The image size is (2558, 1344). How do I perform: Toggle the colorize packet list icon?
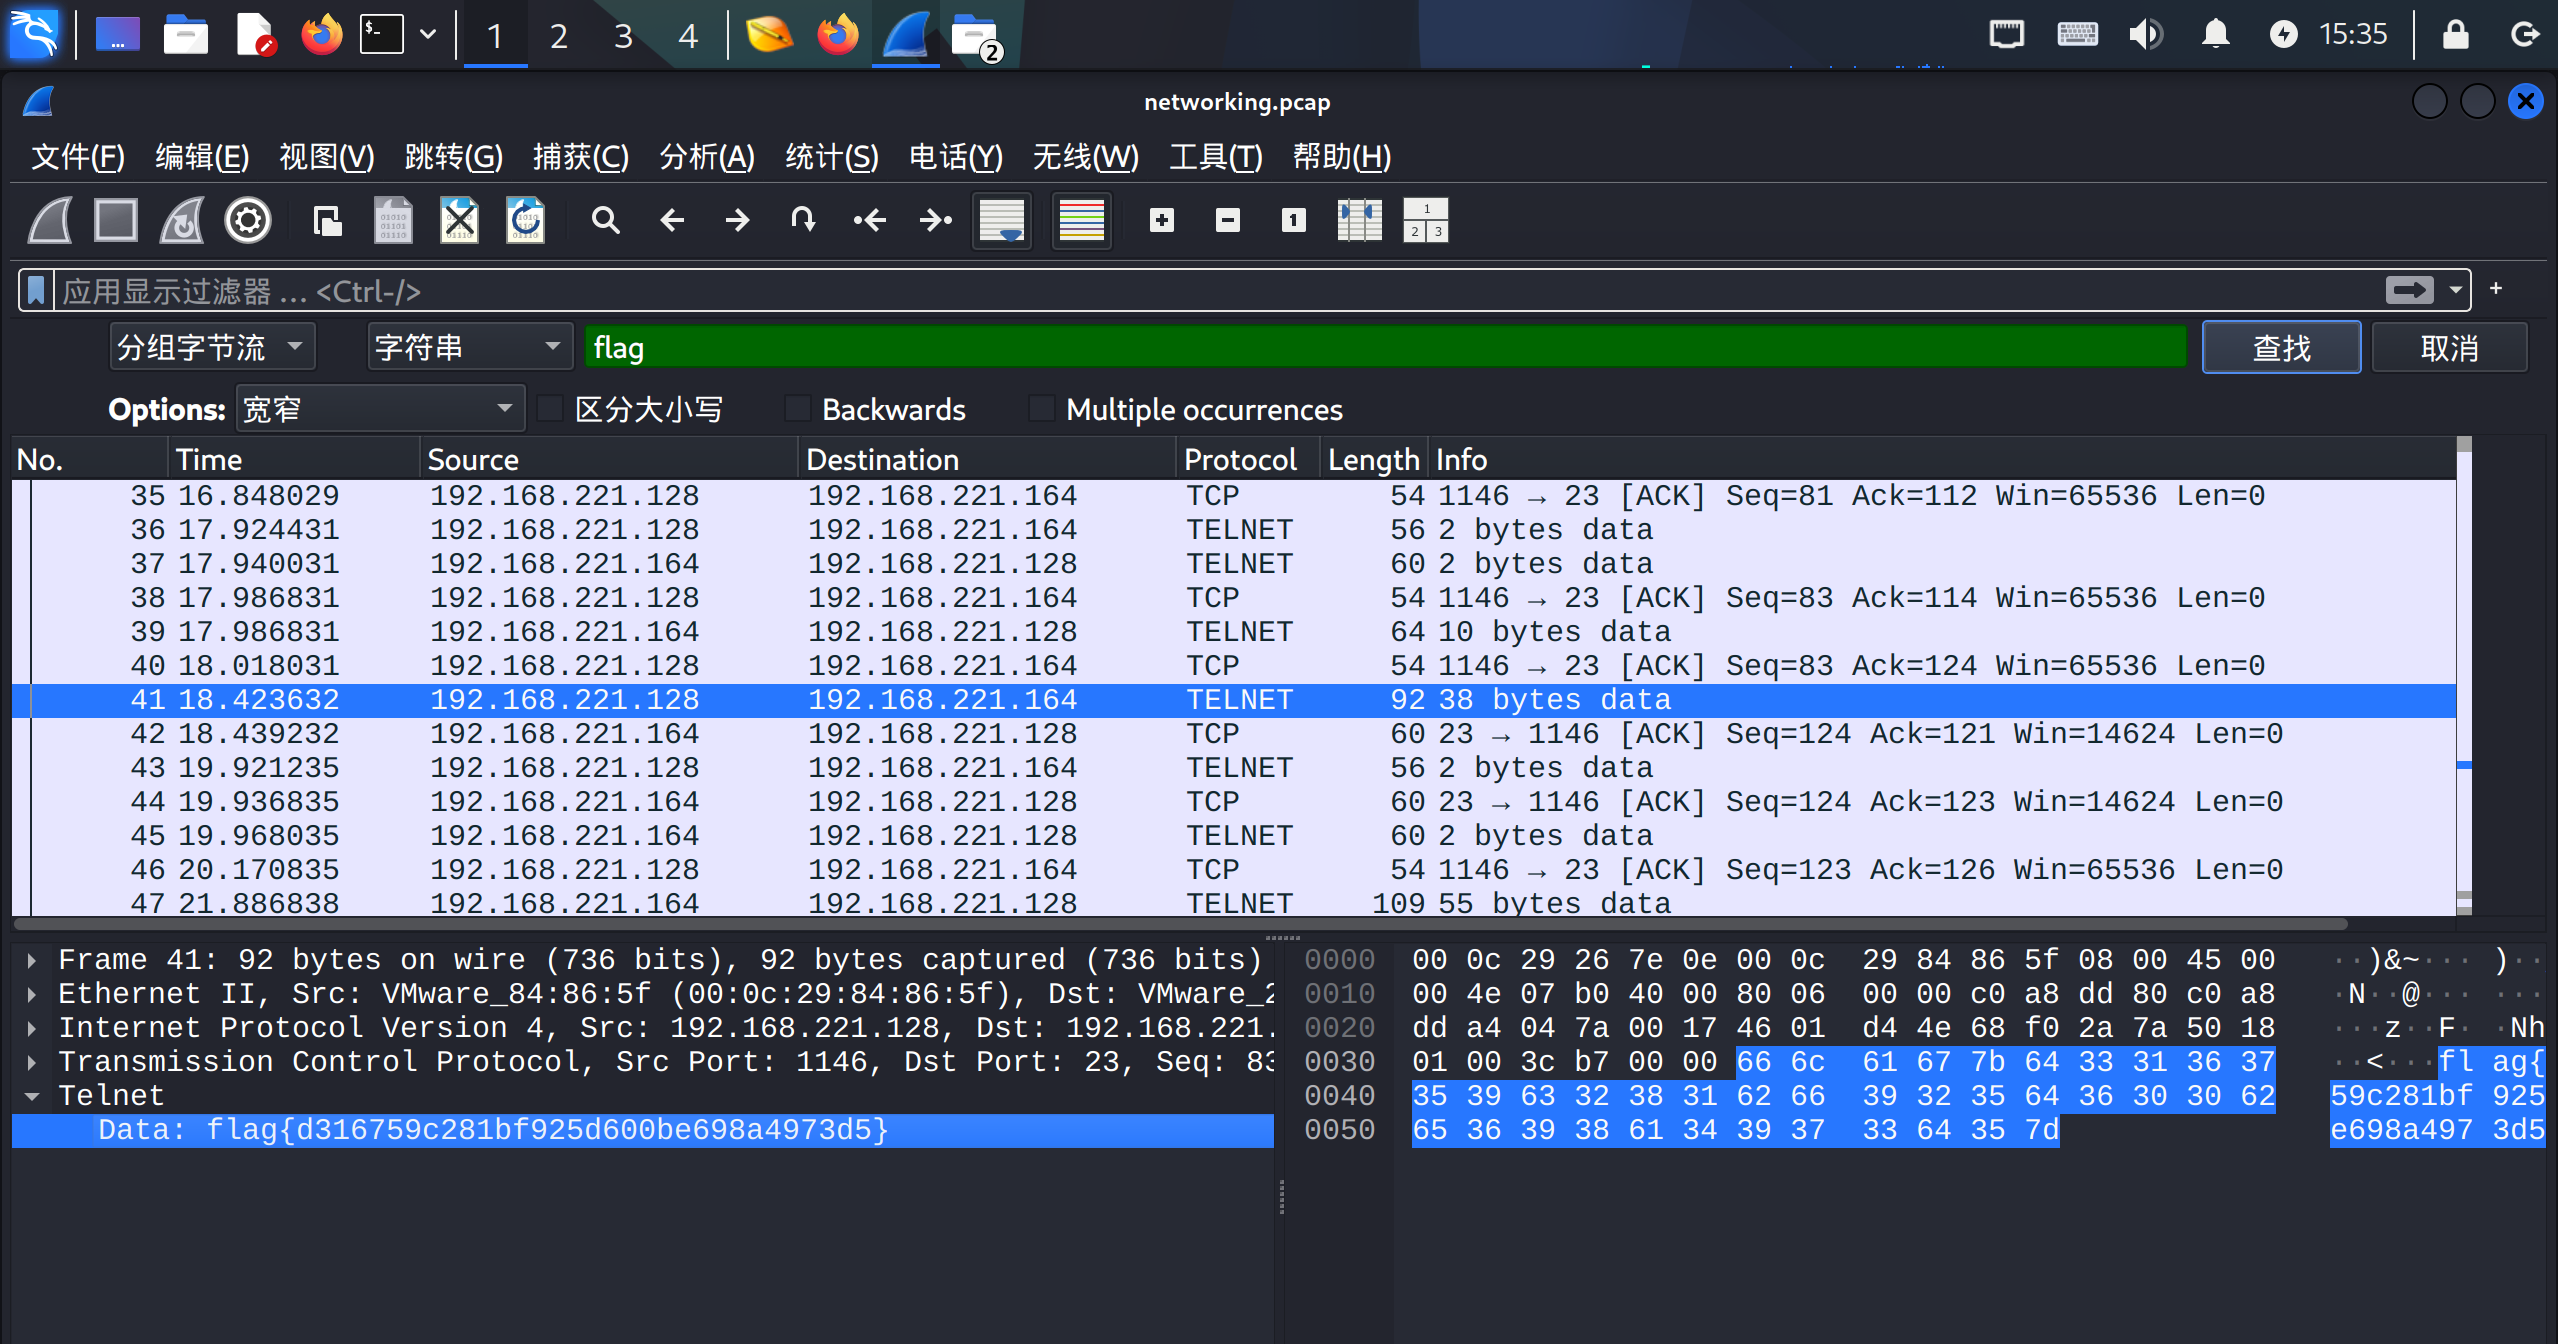tap(1081, 220)
